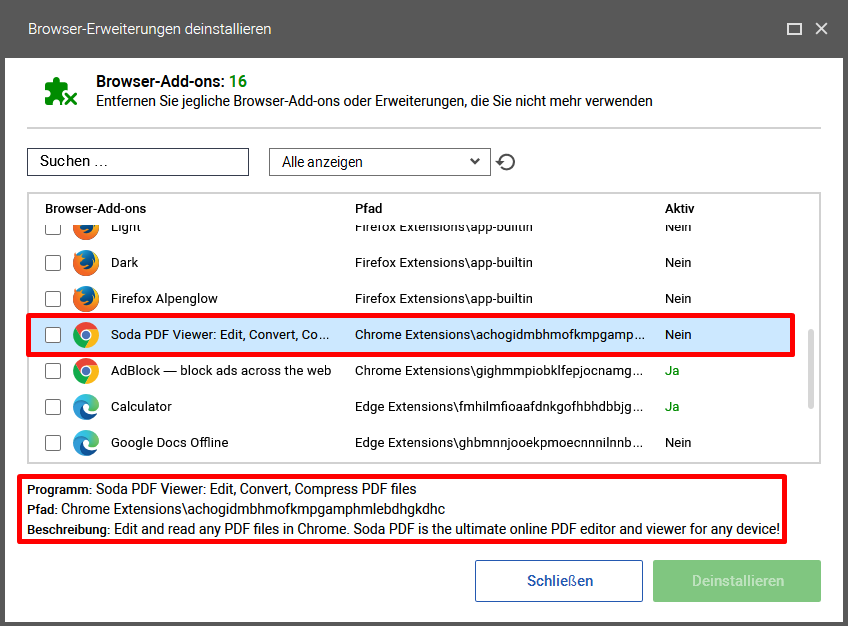Maximize the Browser-Erweiterungen dialog window
This screenshot has height=626, width=848.
(x=794, y=29)
